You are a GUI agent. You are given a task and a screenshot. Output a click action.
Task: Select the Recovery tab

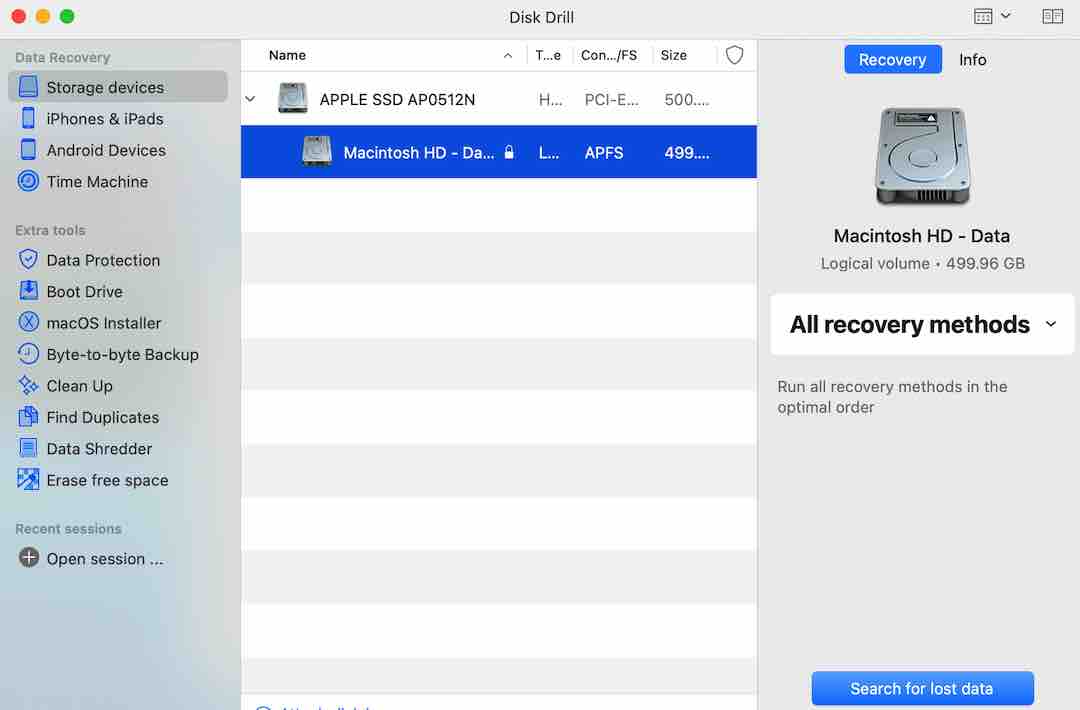tap(892, 59)
